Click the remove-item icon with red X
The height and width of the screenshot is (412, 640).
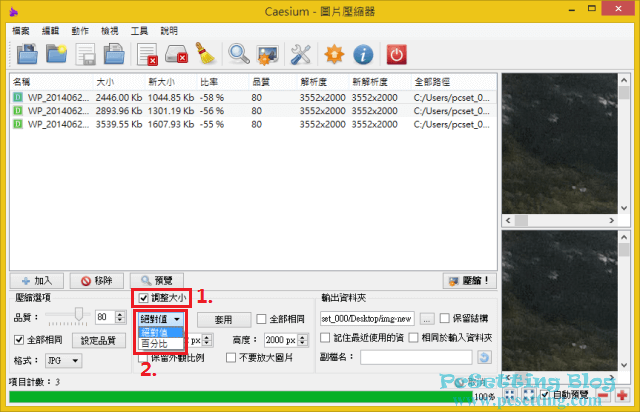(147, 54)
